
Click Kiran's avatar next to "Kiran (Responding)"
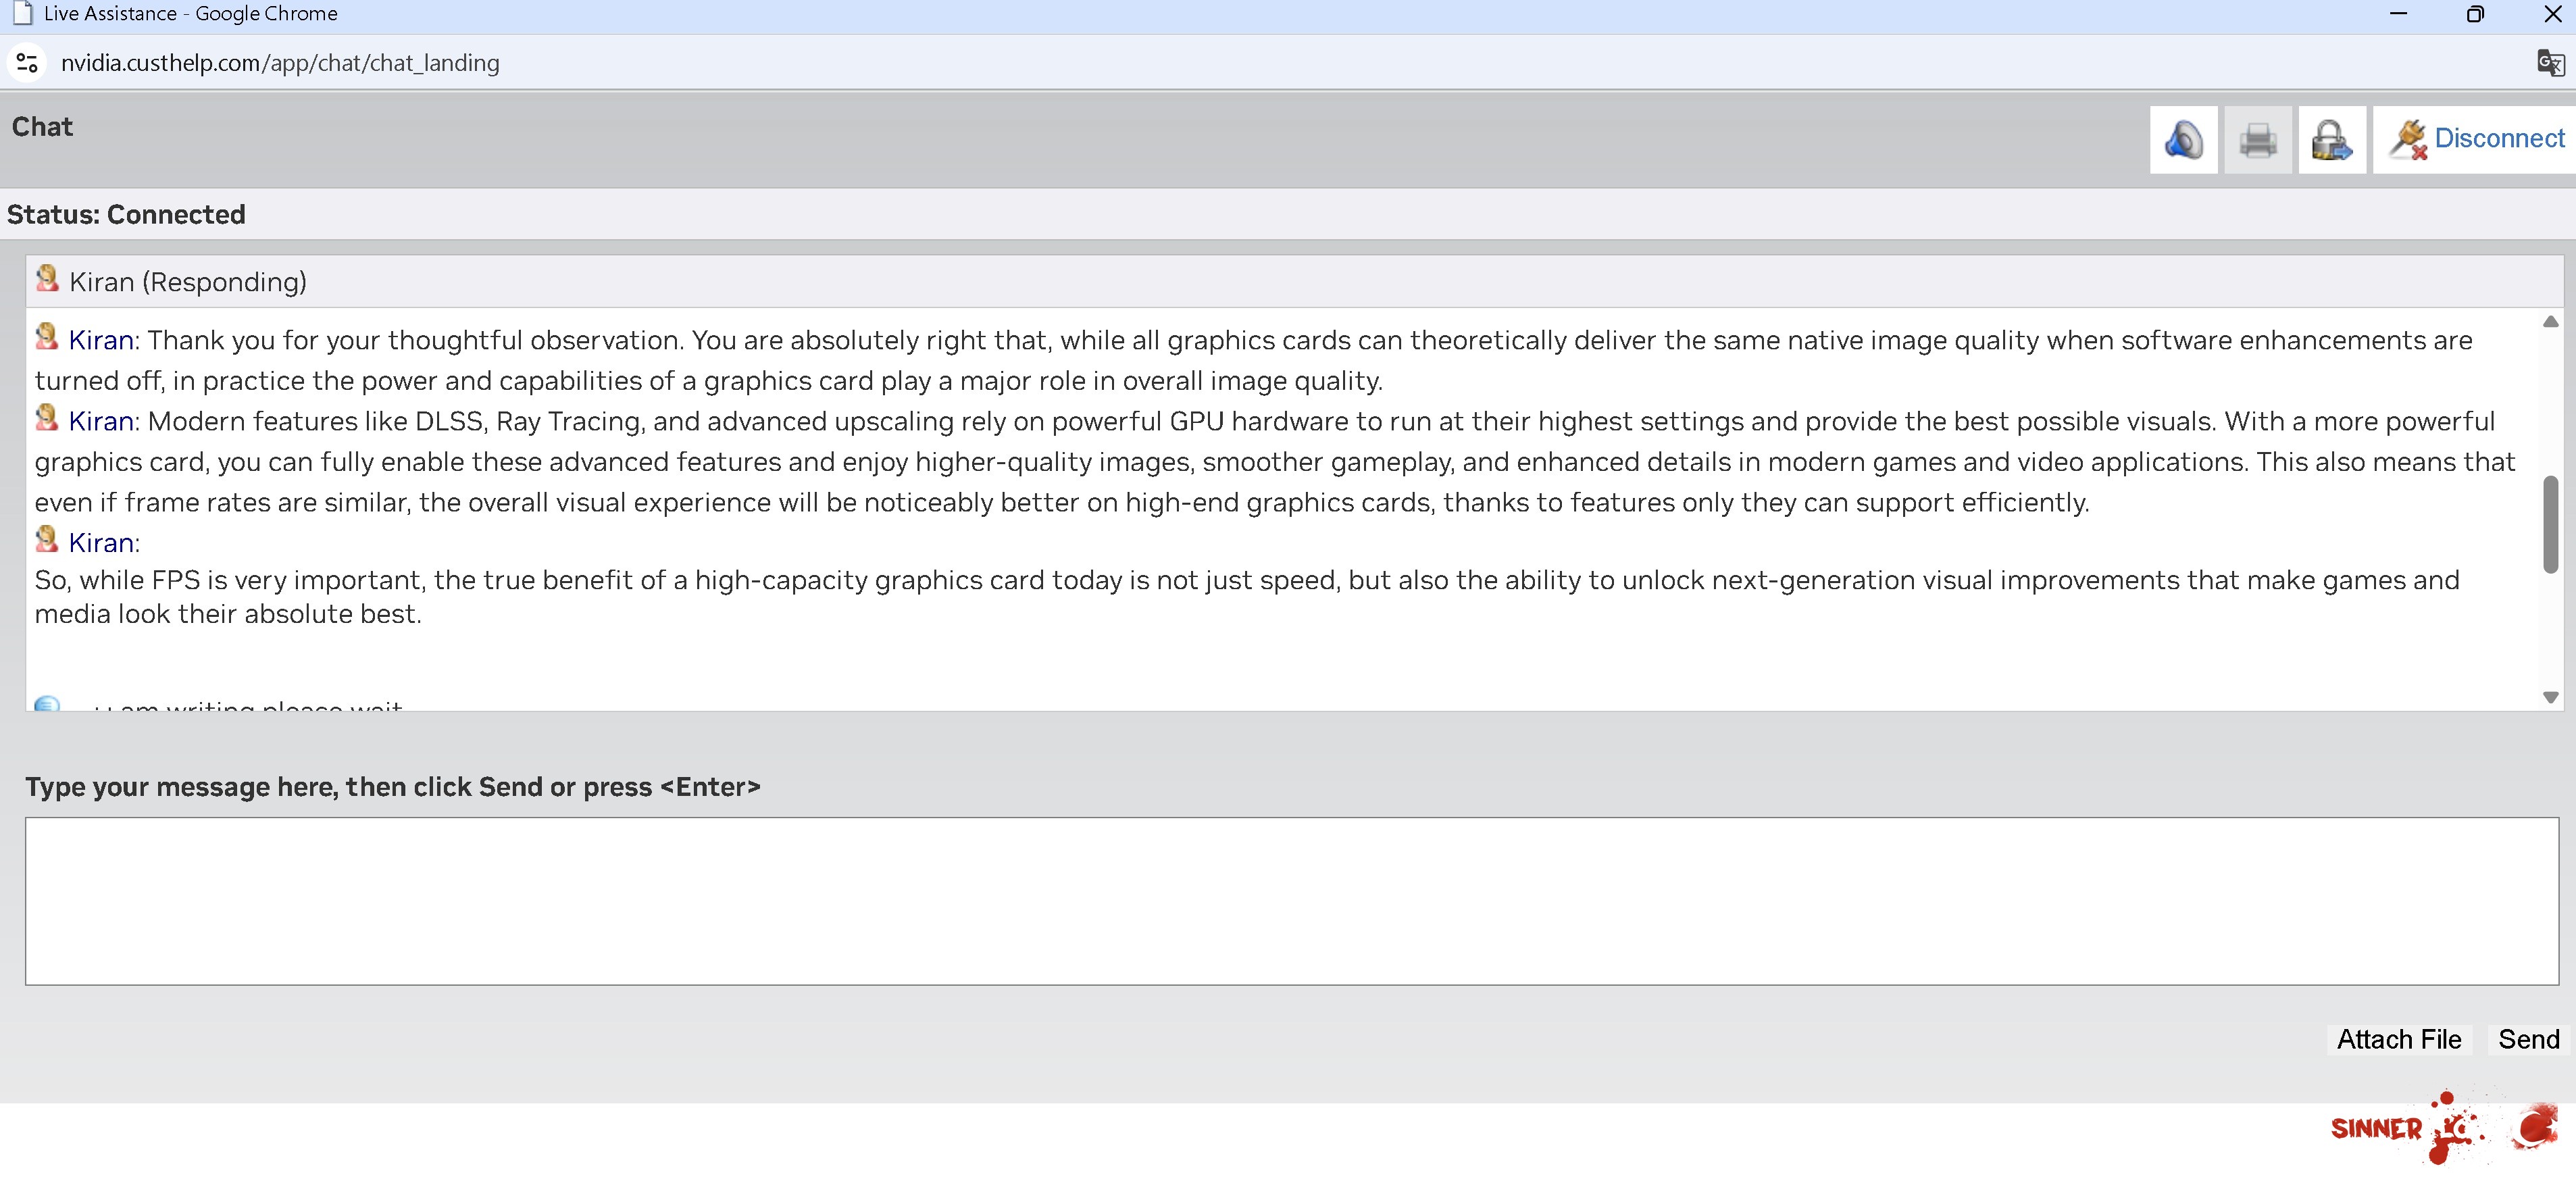click(x=47, y=279)
